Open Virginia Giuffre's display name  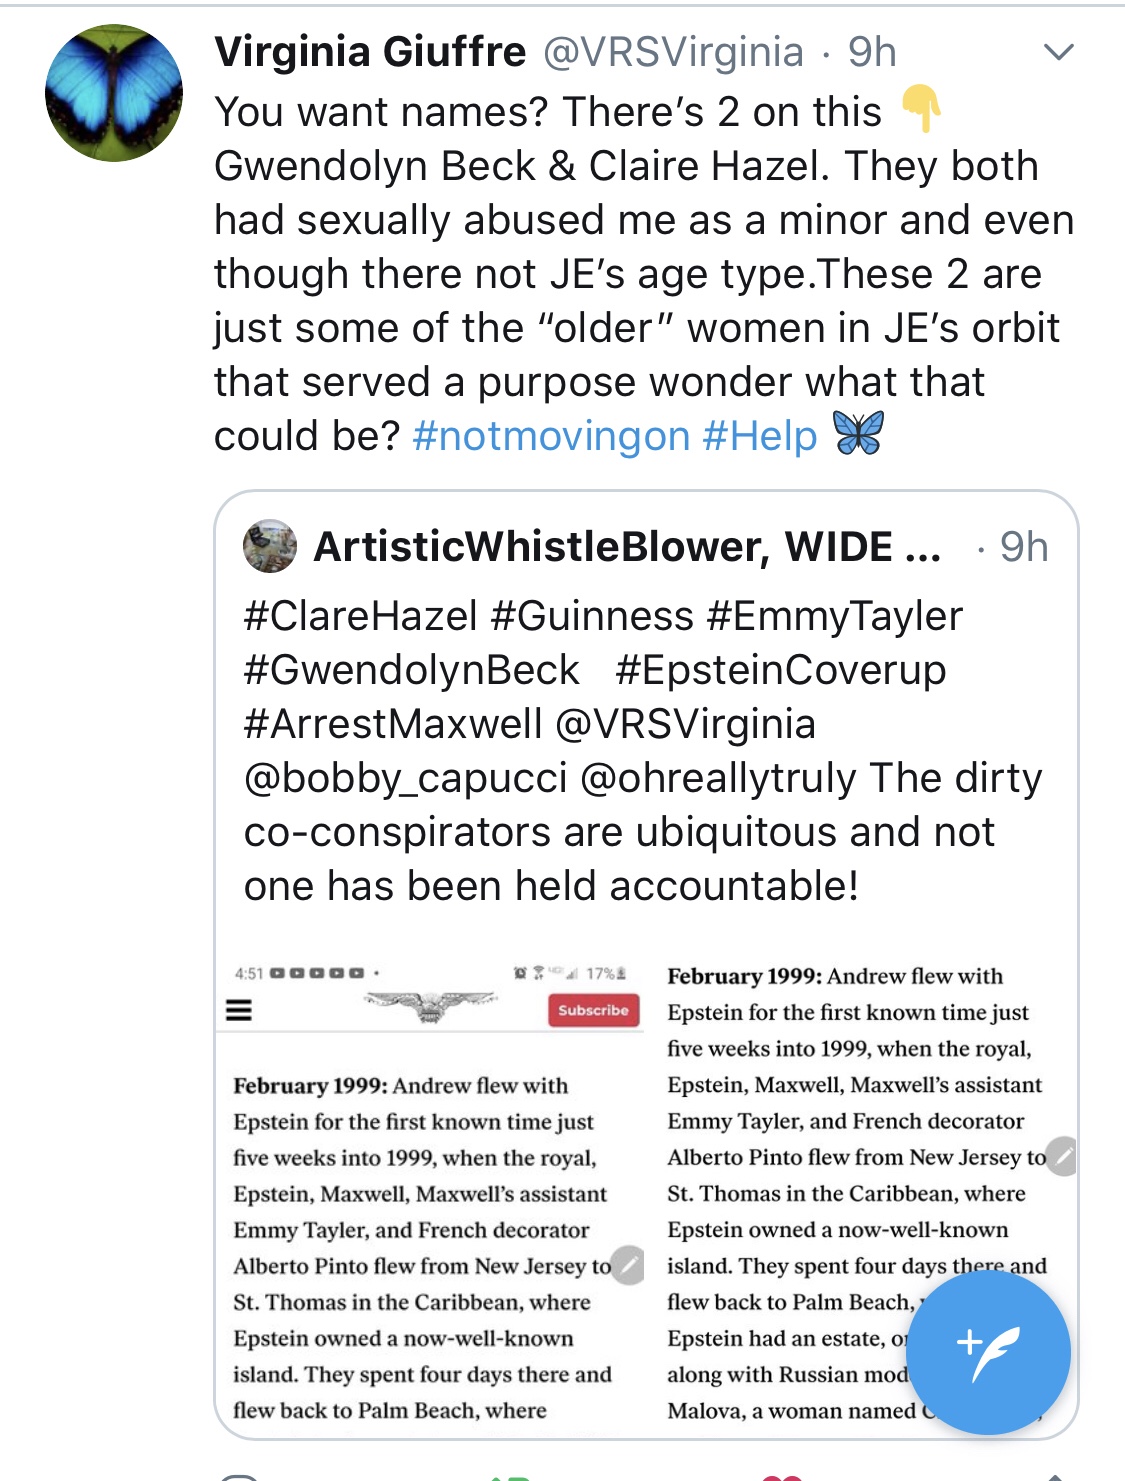(x=370, y=52)
